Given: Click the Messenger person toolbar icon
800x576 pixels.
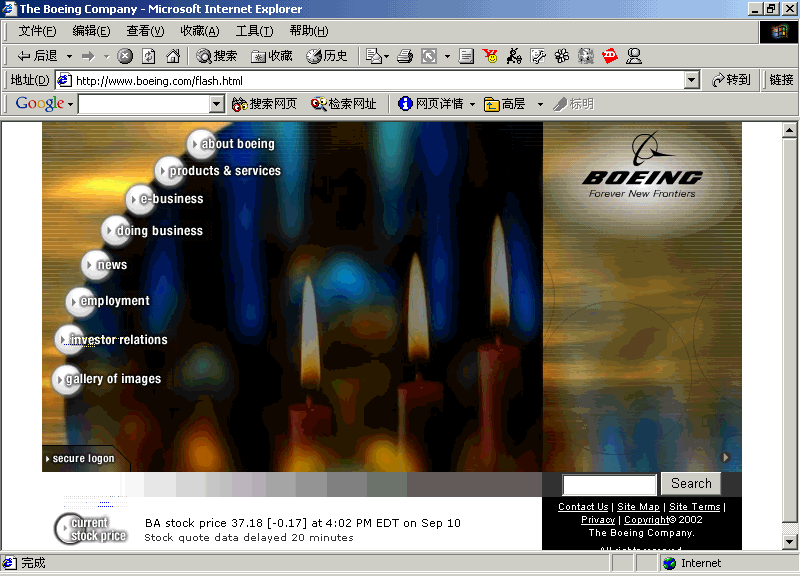Looking at the screenshot, I should 634,56.
